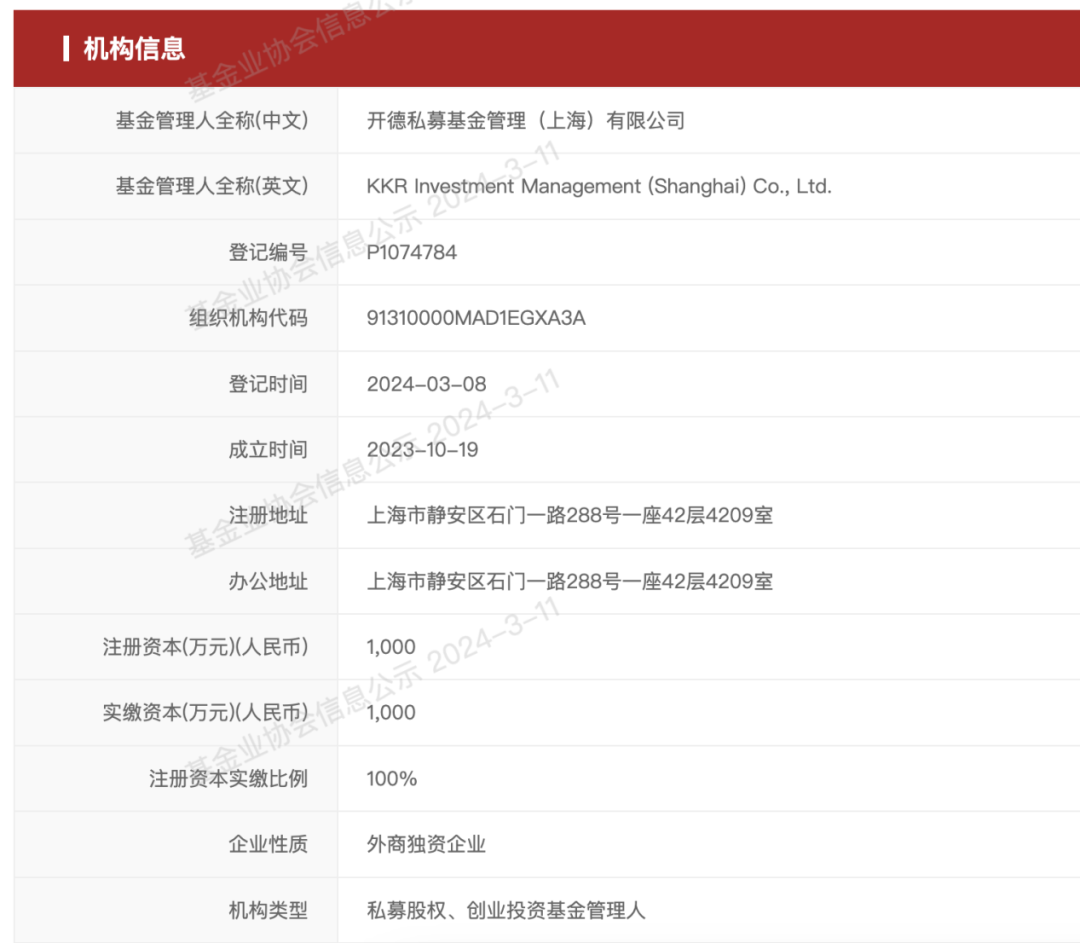Click the 注册资本实缴比例 label
1080x943 pixels.
[x=228, y=779]
